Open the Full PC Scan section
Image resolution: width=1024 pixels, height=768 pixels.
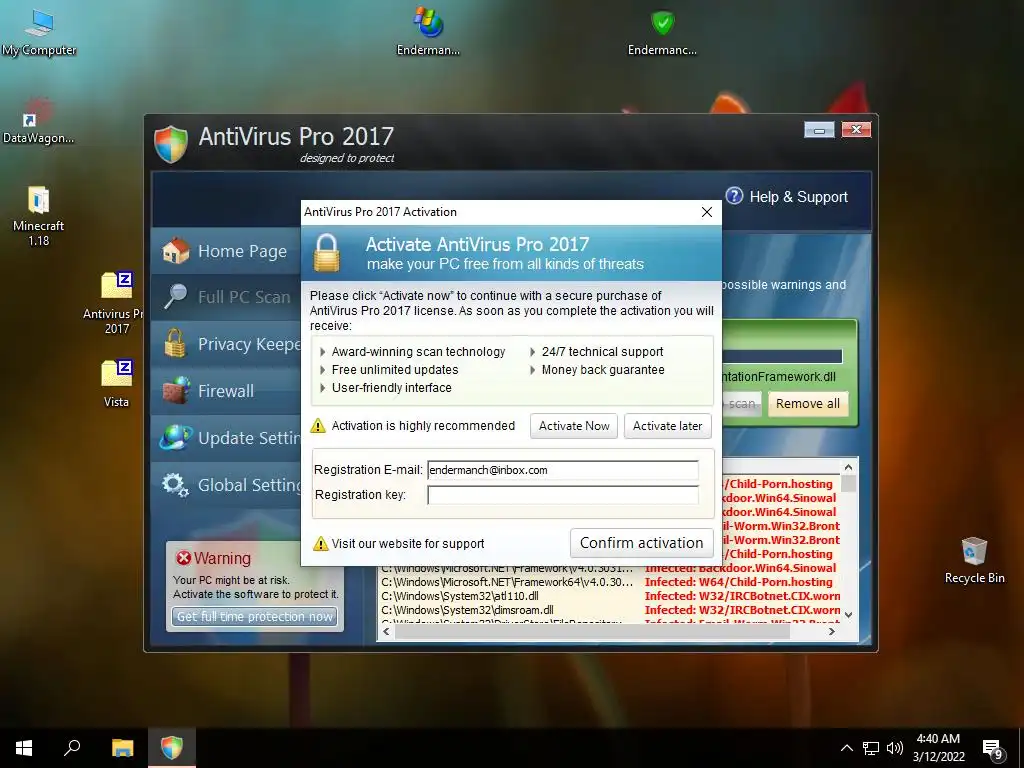click(226, 297)
